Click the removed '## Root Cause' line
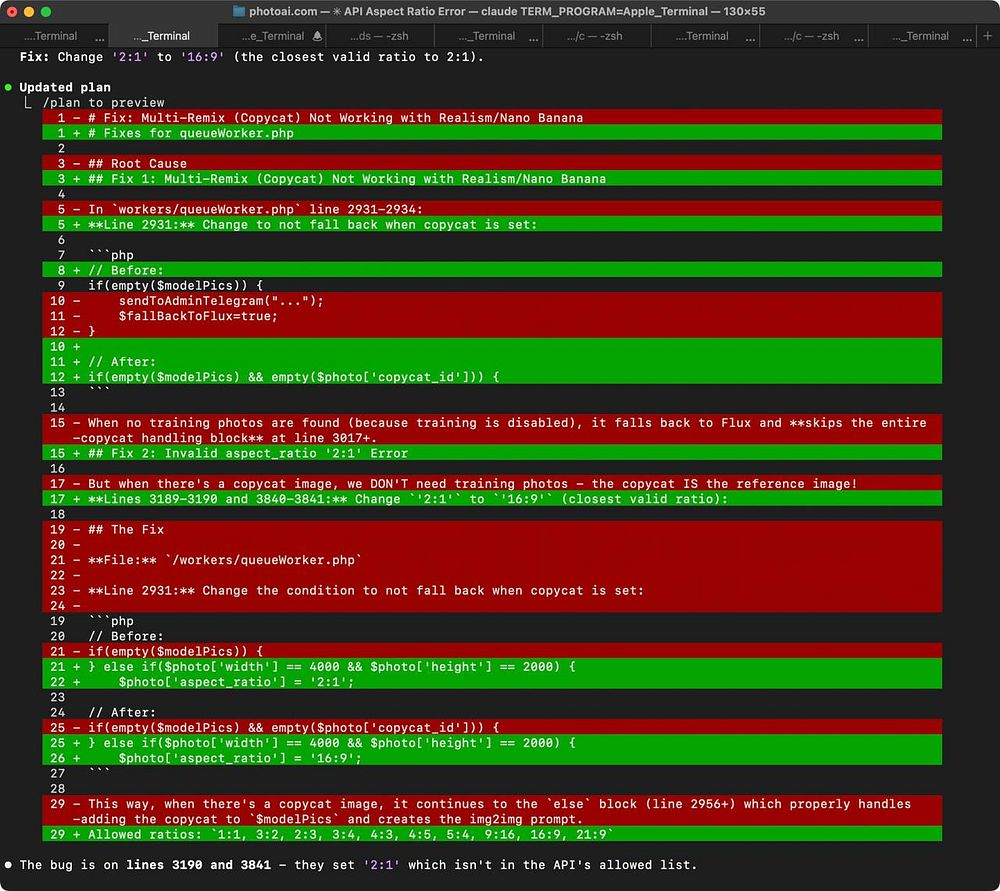1000x891 pixels. 492,163
